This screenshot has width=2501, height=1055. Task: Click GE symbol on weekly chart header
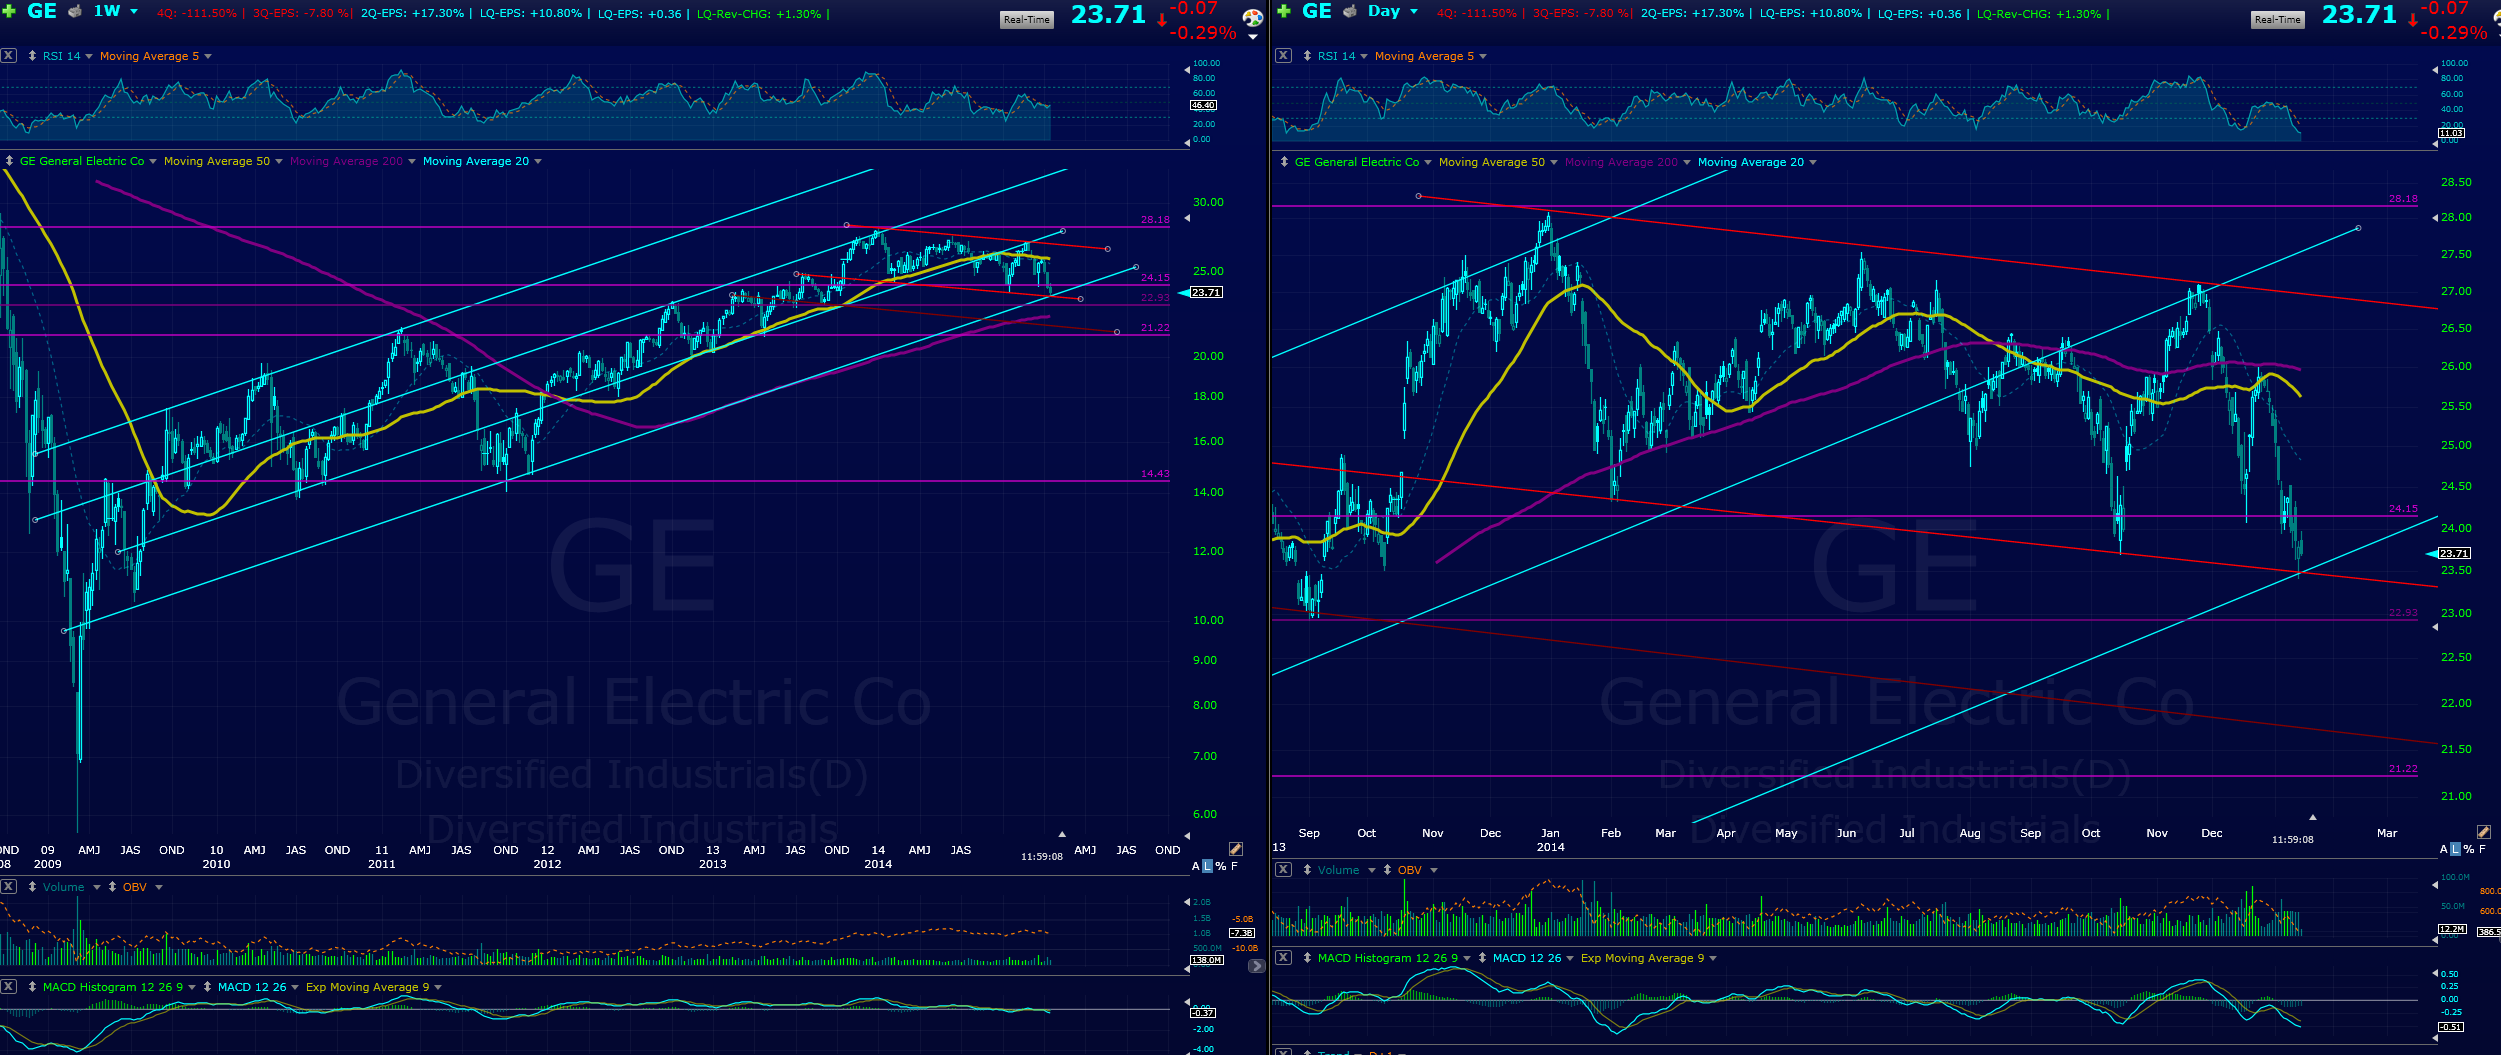42,11
